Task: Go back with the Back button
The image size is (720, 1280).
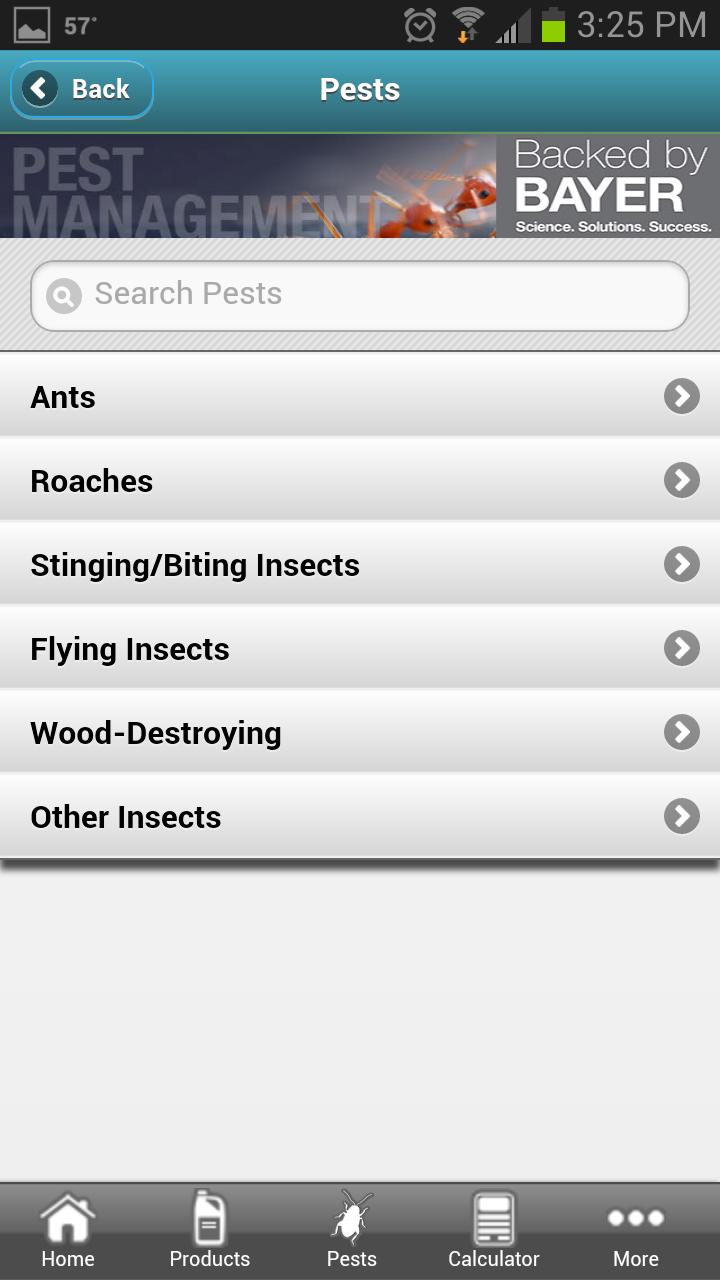Action: pos(81,90)
